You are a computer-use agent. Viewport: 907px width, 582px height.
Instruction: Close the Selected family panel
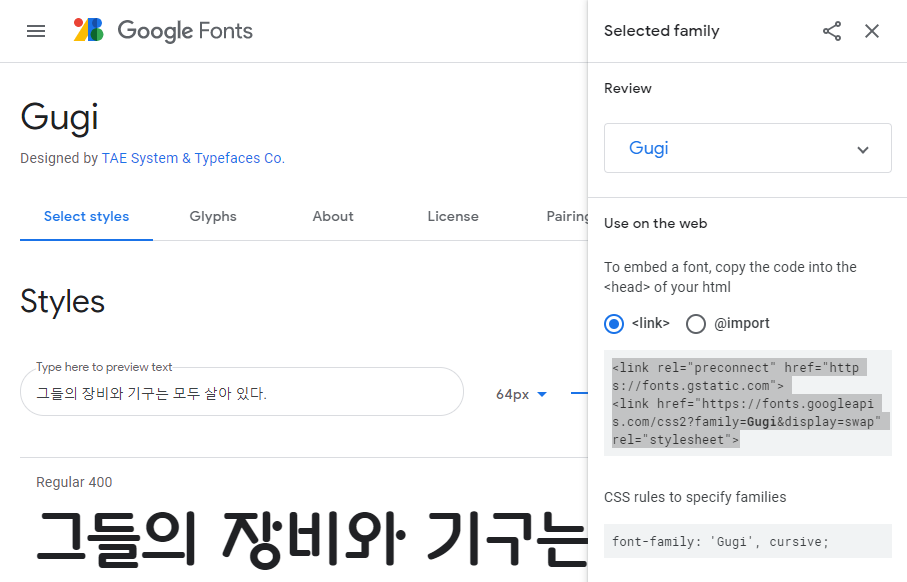(872, 31)
